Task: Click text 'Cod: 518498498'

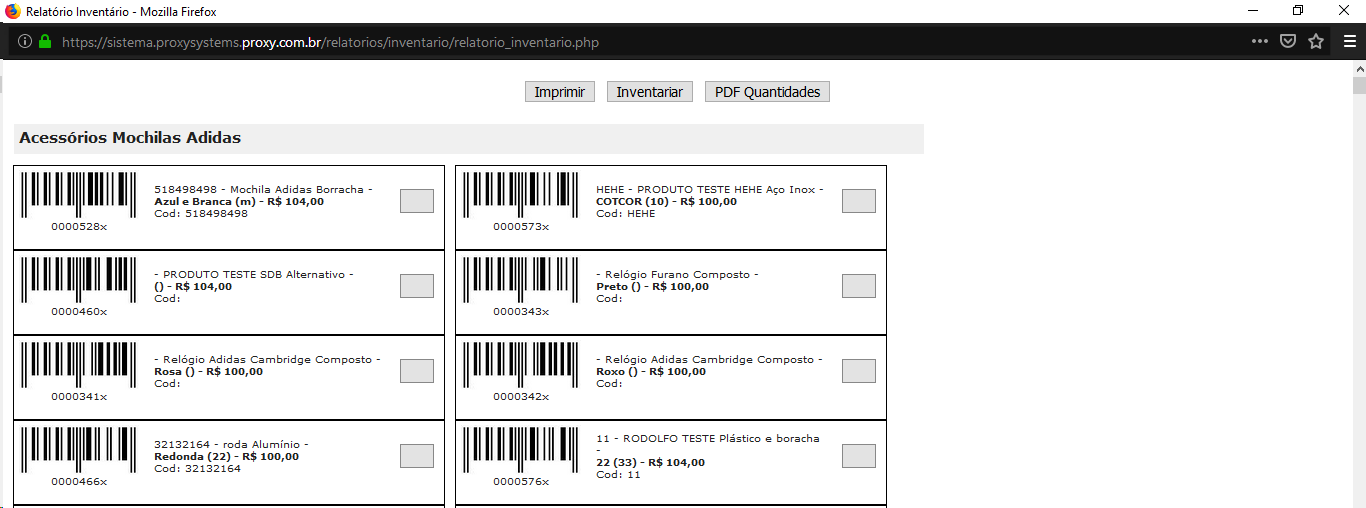Action: 201,214
